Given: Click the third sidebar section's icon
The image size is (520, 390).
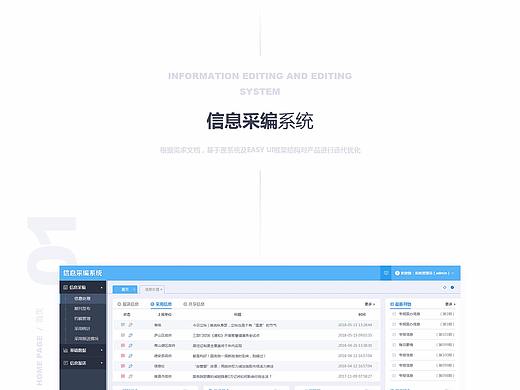Looking at the screenshot, I should tap(66, 363).
